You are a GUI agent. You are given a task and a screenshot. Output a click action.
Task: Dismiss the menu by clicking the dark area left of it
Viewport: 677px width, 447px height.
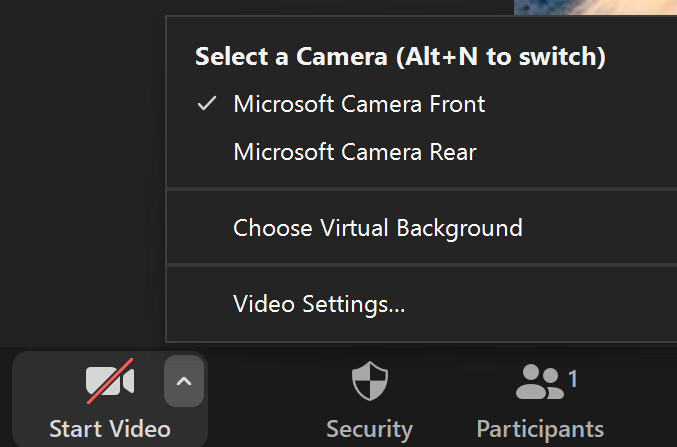[80, 180]
